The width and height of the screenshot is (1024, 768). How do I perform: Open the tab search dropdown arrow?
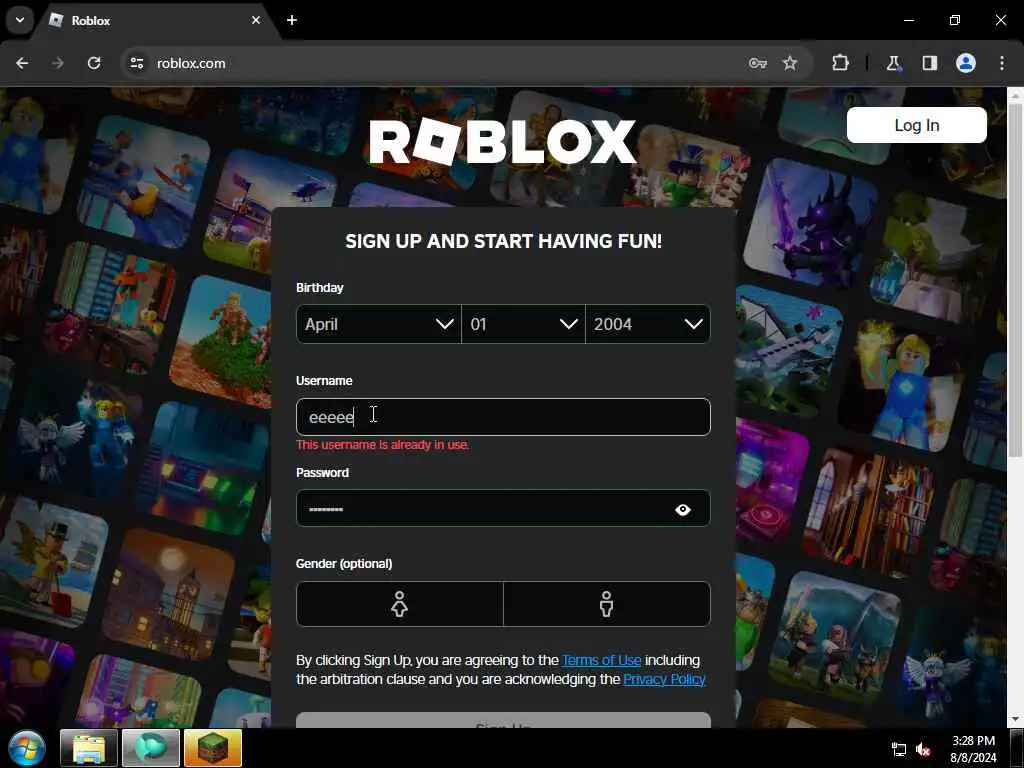pyautogui.click(x=20, y=20)
